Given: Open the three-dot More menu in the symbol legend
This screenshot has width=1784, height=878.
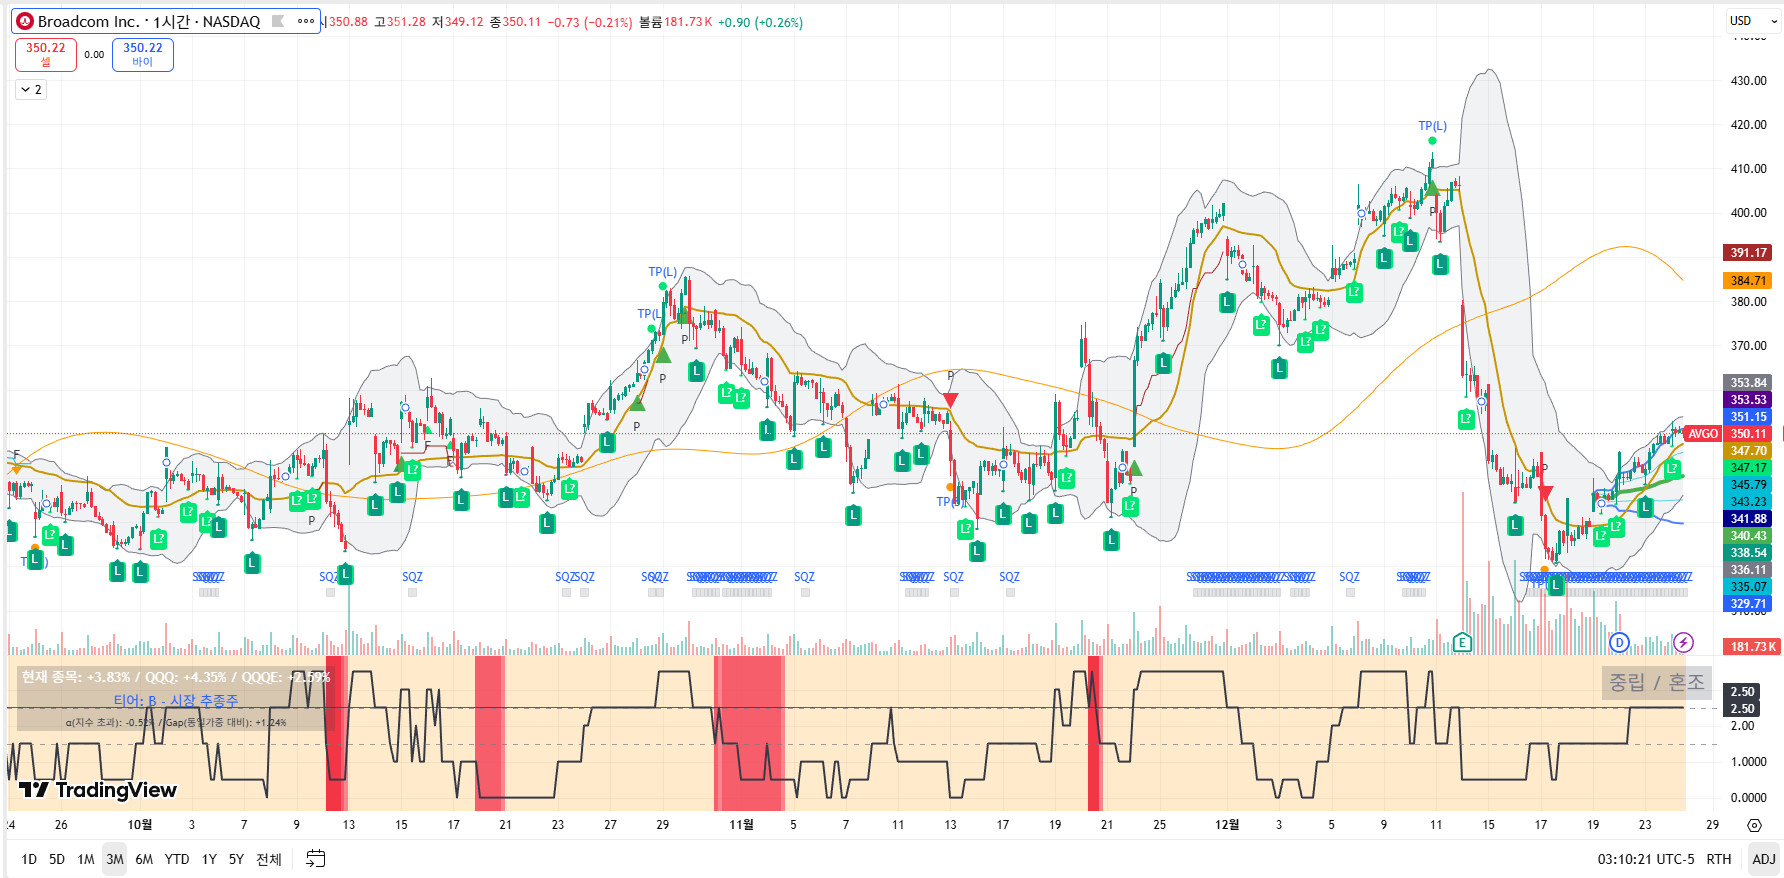Looking at the screenshot, I should [306, 21].
